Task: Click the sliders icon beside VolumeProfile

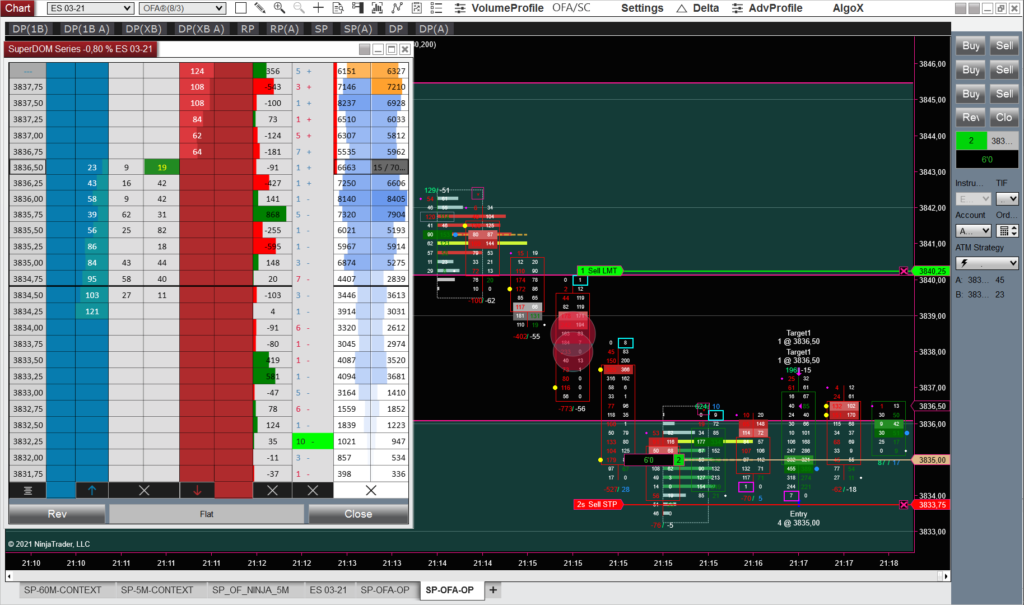Action: click(460, 8)
